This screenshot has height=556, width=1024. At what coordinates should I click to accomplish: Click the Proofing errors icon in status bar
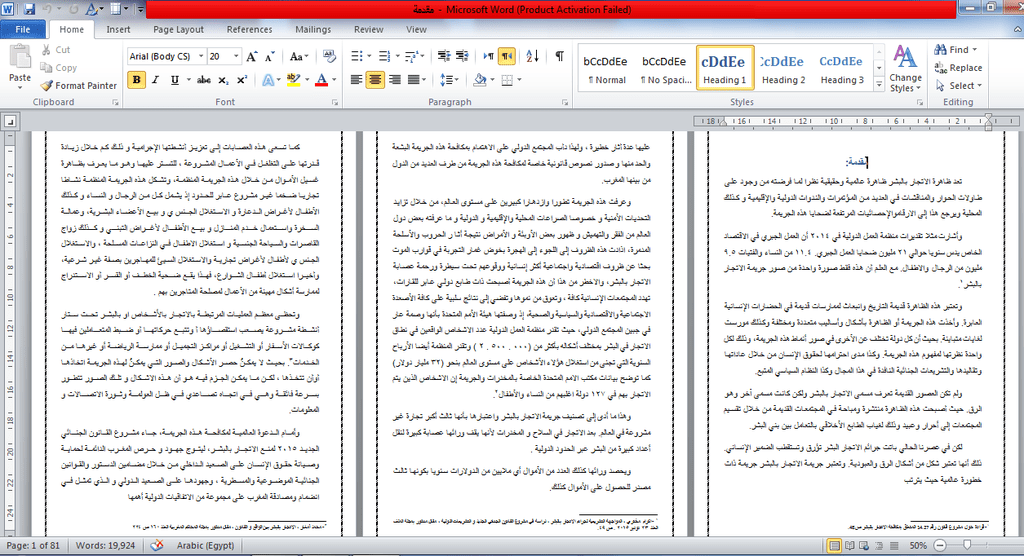(157, 546)
